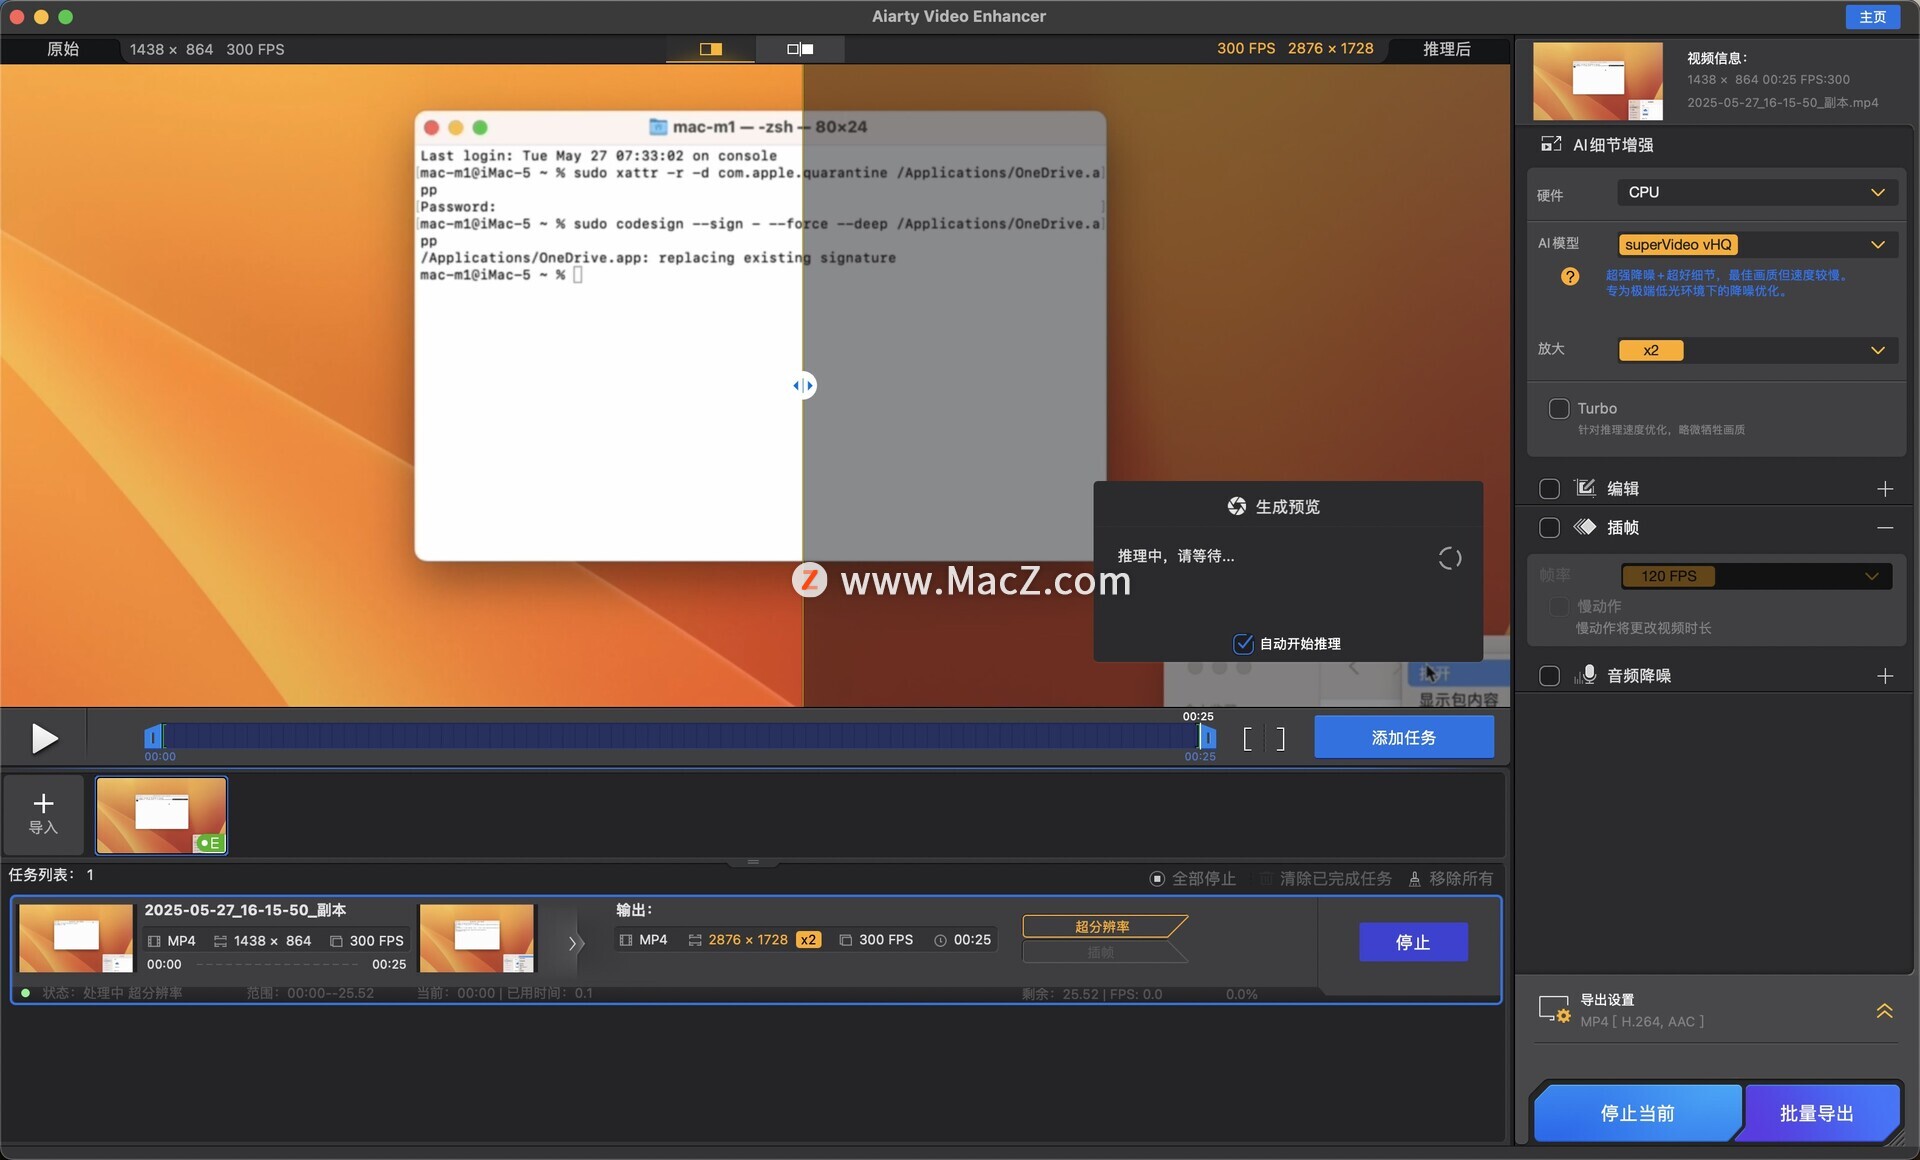
Task: Click the export settings monitor gear icon
Action: pyautogui.click(x=1554, y=1009)
